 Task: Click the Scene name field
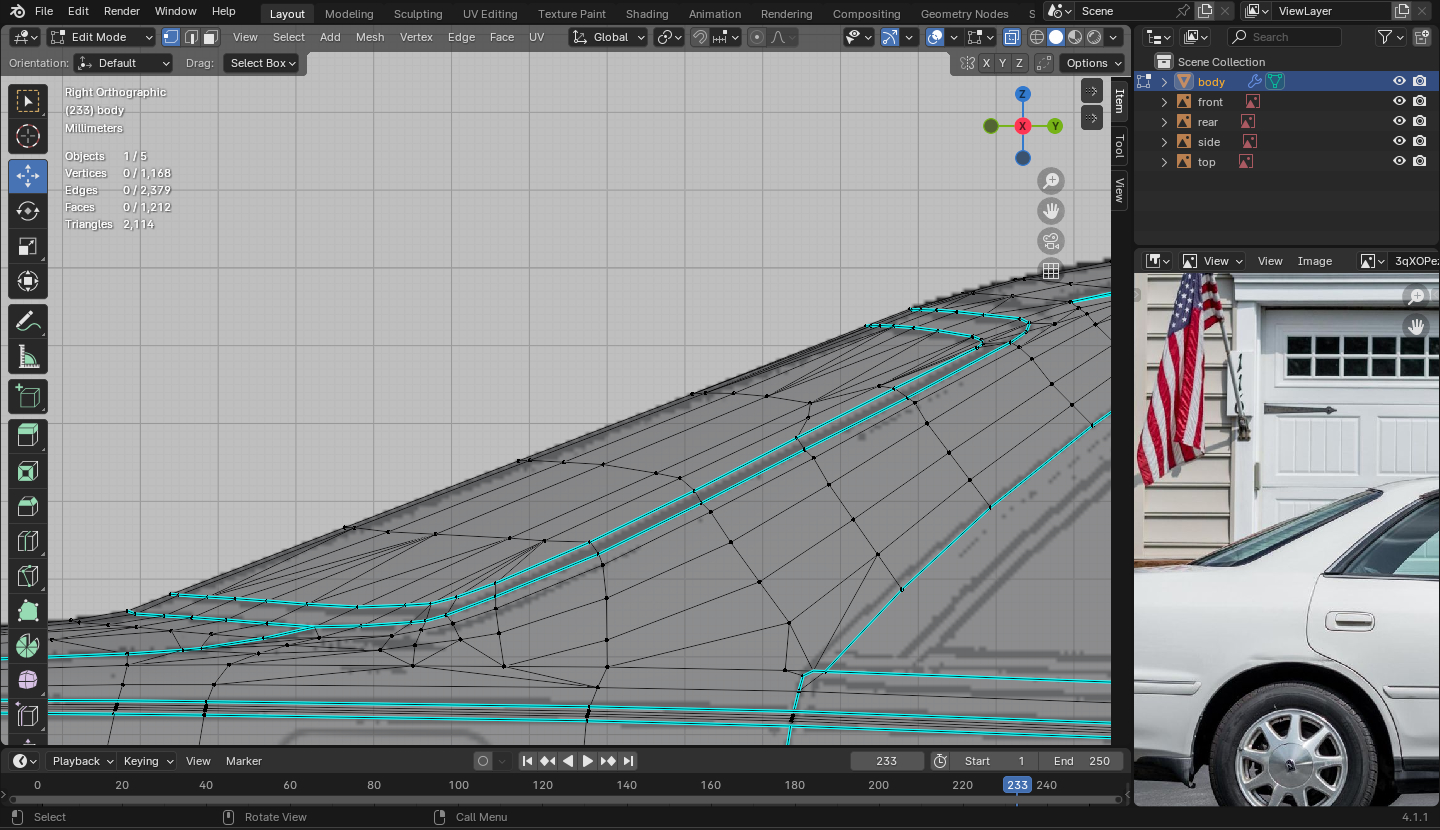tap(1124, 11)
